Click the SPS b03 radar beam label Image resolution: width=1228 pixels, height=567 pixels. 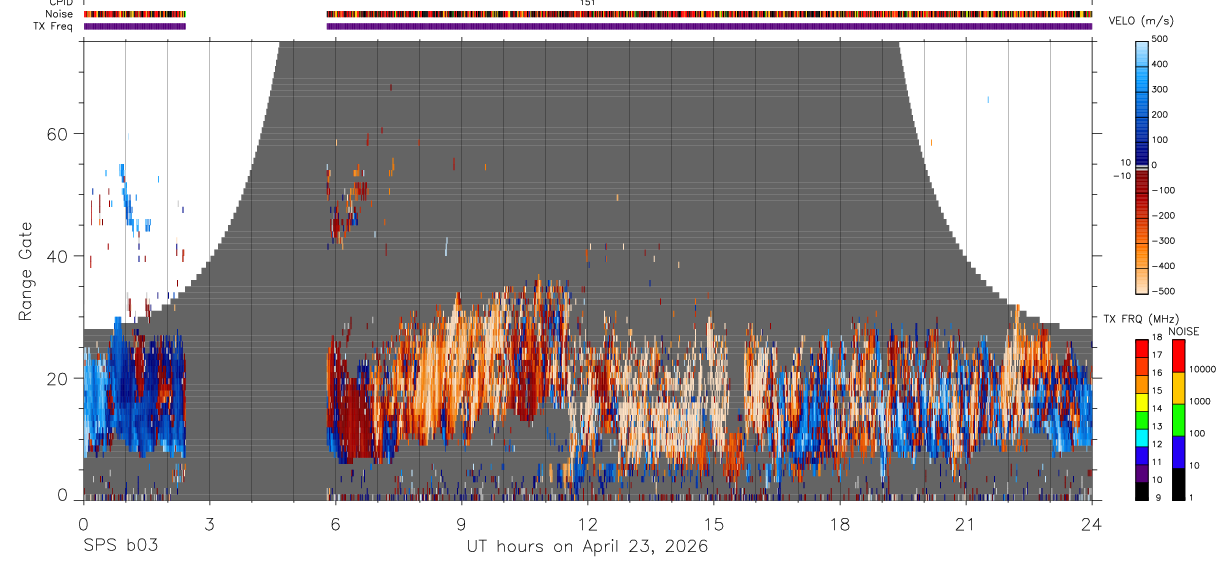120,546
